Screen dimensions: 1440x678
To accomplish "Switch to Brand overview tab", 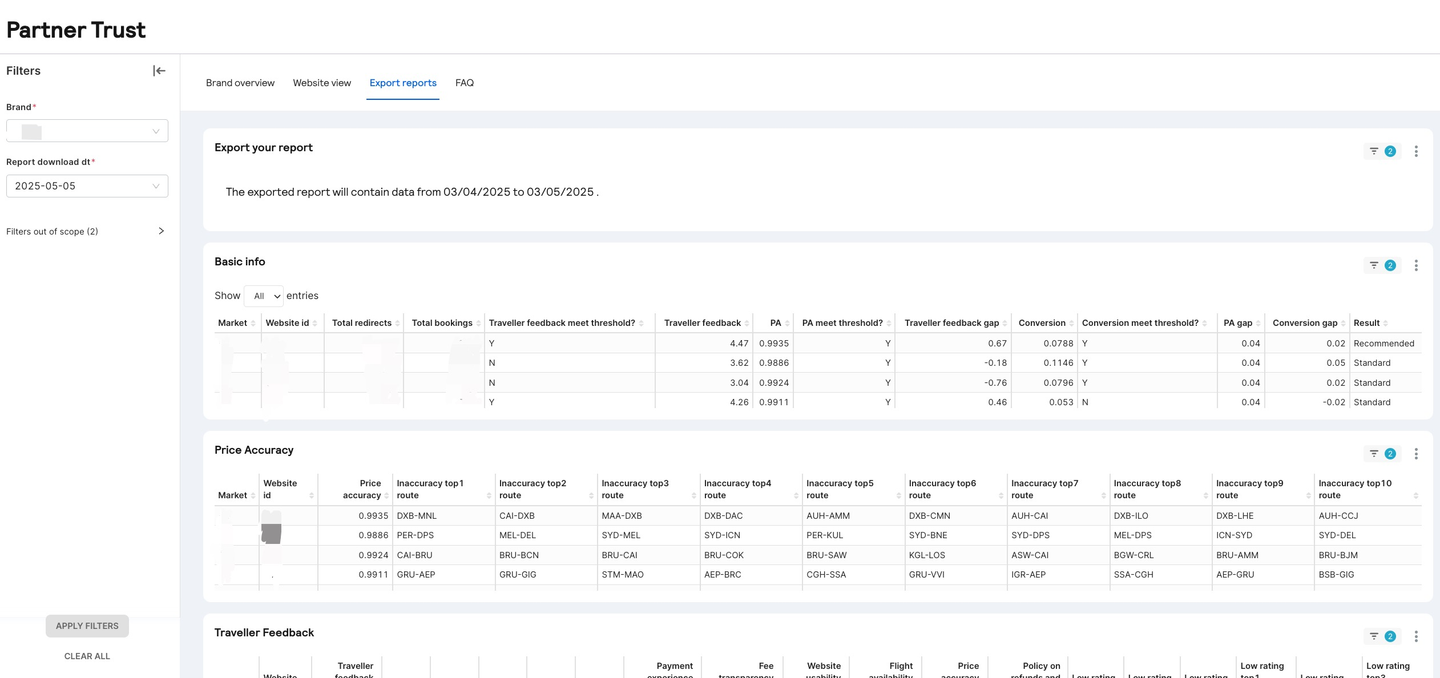I will point(240,83).
